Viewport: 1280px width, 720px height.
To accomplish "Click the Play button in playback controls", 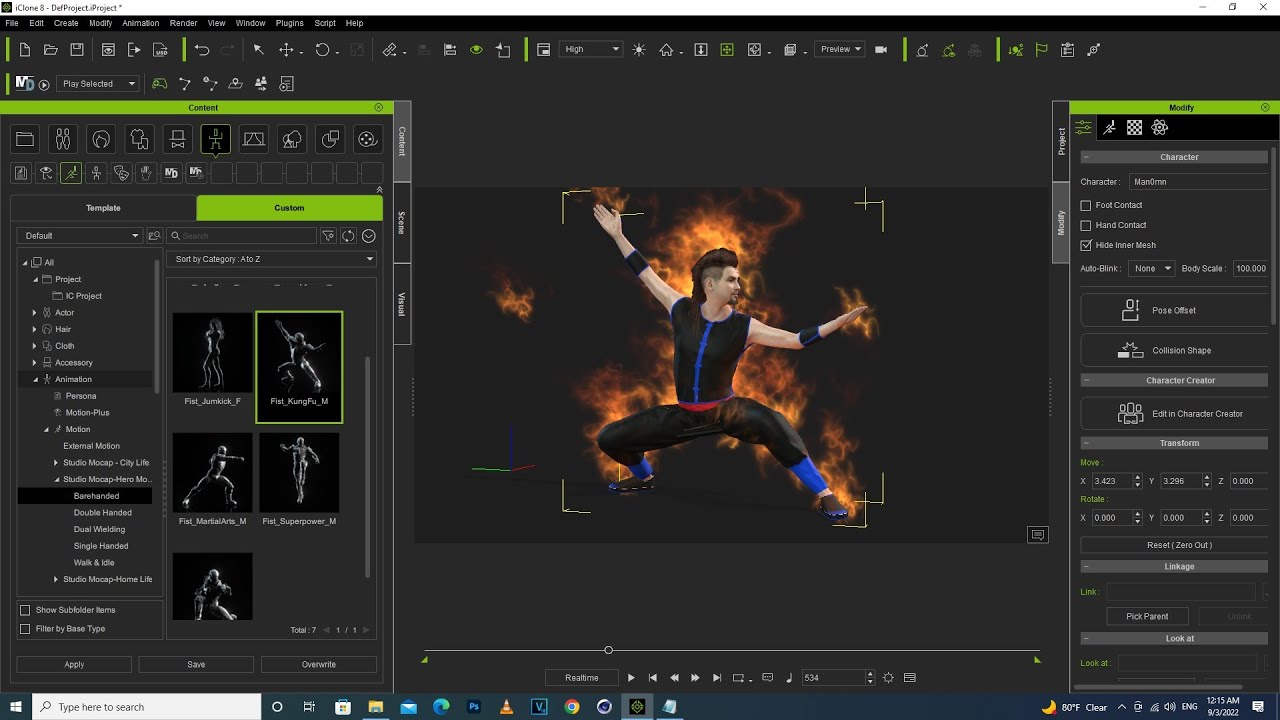I will pos(631,678).
